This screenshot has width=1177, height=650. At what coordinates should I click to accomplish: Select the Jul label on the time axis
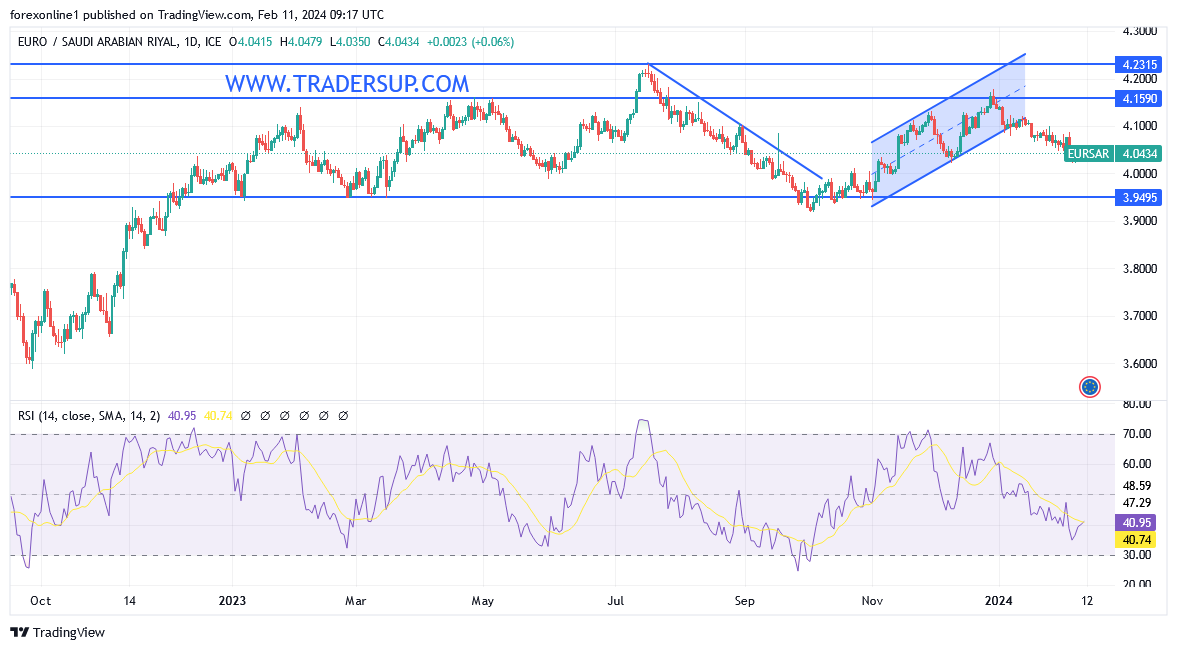click(617, 601)
